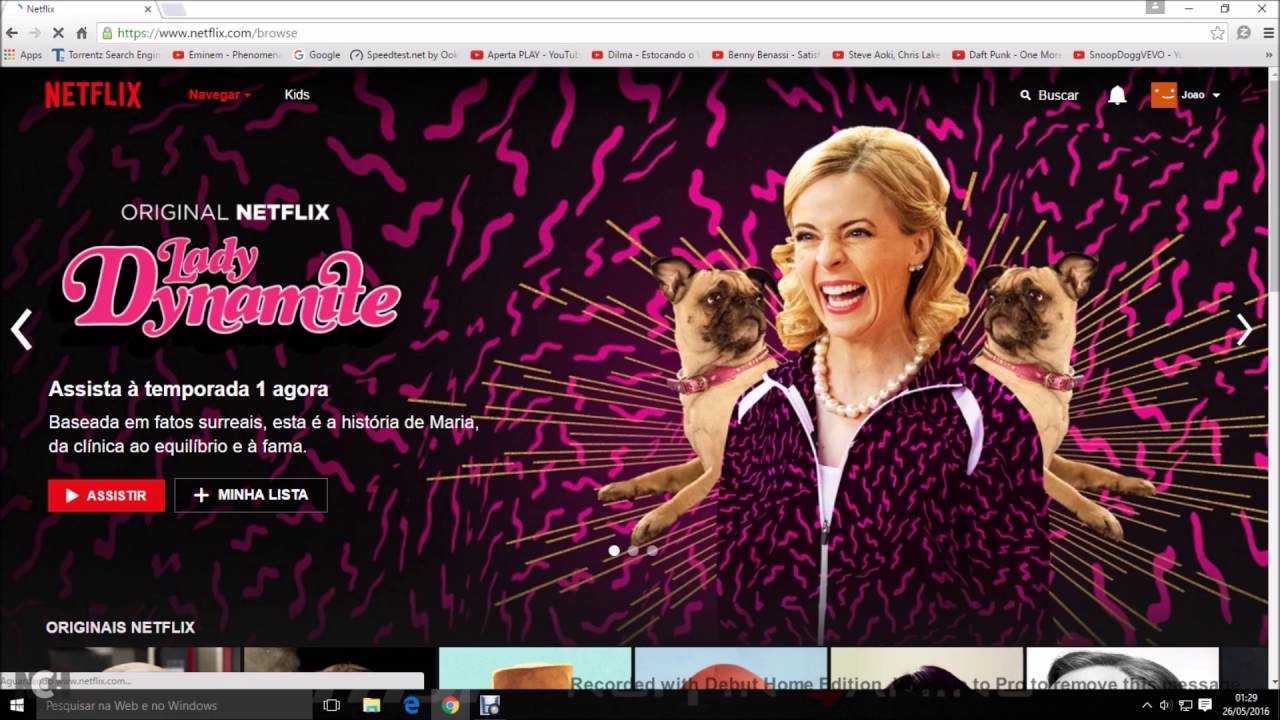This screenshot has height=720, width=1280.
Task: Open Chrome home page button
Action: 82,33
